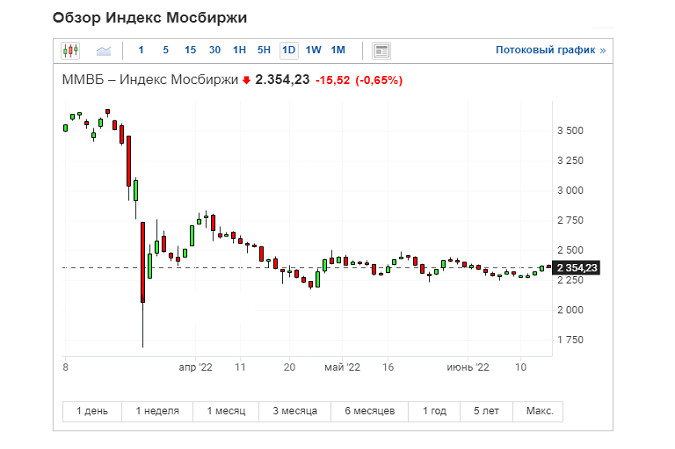The width and height of the screenshot is (675, 449).
Task: Show the 5 лет range
Action: (486, 411)
